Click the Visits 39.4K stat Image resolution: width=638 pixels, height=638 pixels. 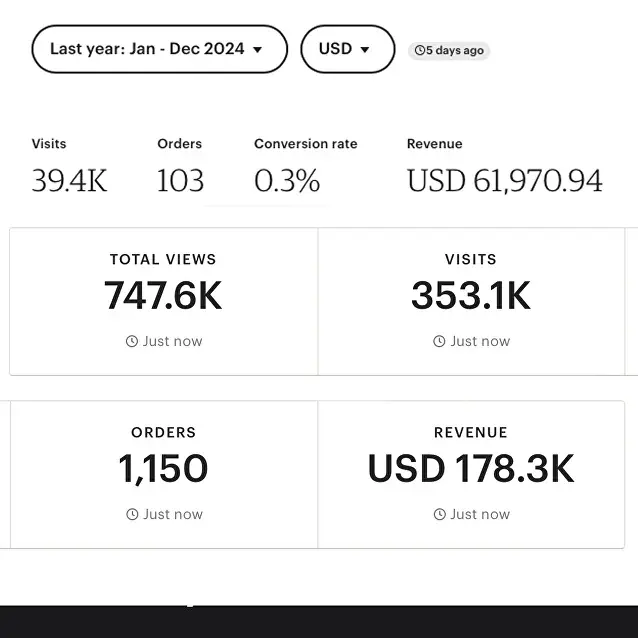click(x=69, y=167)
